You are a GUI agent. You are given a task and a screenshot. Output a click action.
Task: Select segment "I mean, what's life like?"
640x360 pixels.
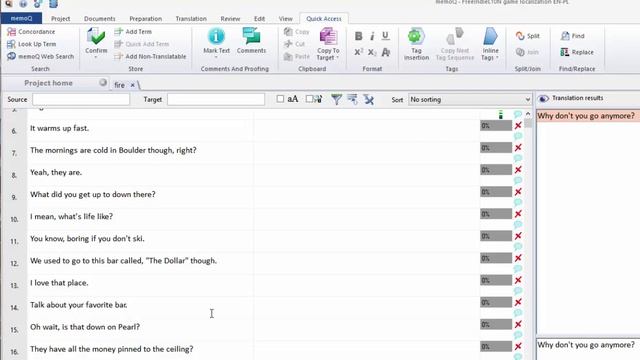71,216
